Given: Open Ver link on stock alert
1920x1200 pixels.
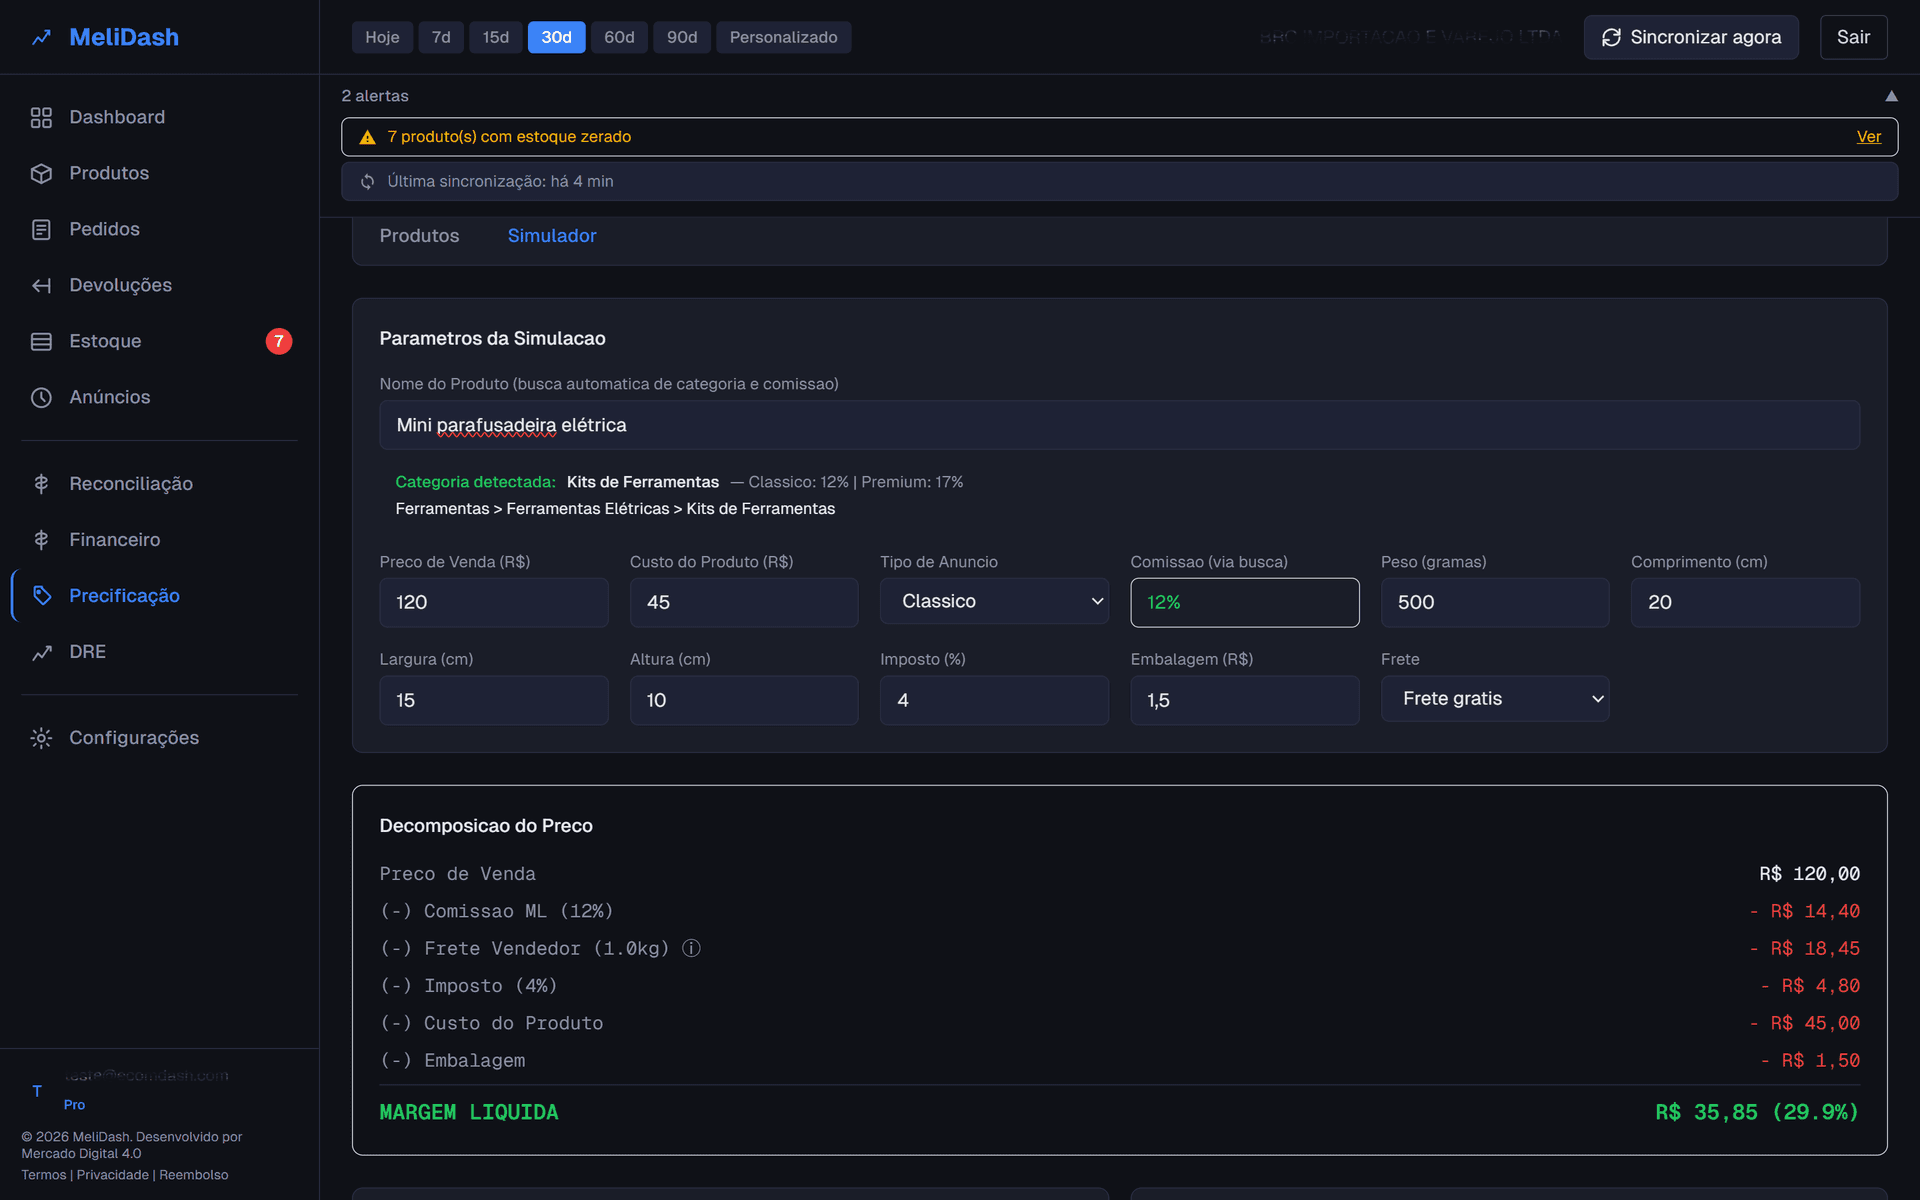Looking at the screenshot, I should pos(1868,137).
